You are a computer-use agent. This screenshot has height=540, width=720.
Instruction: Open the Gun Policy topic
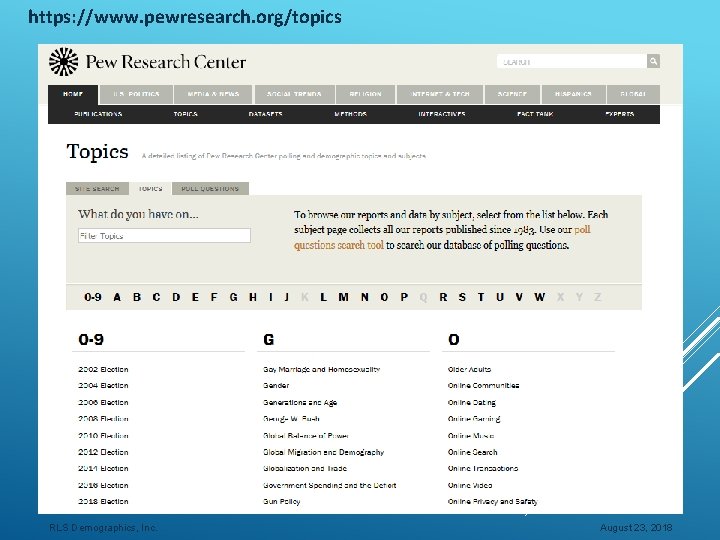[x=281, y=501]
